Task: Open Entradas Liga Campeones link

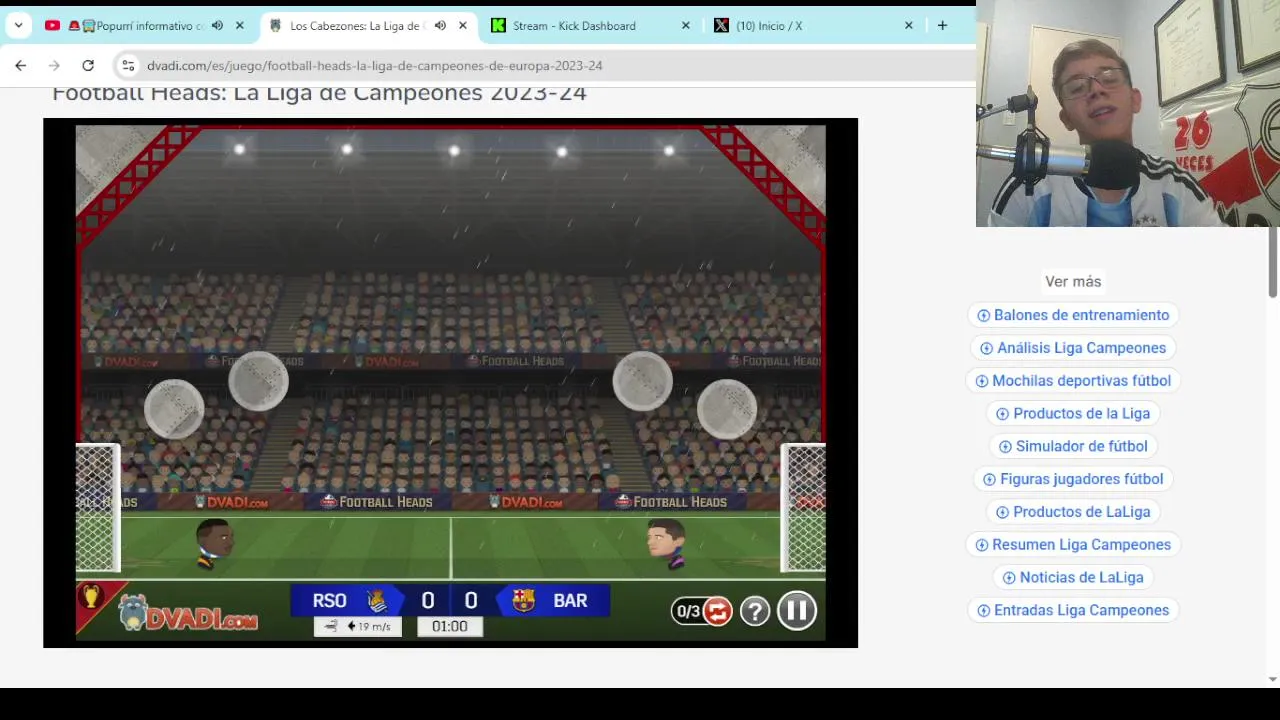Action: [x=1073, y=610]
